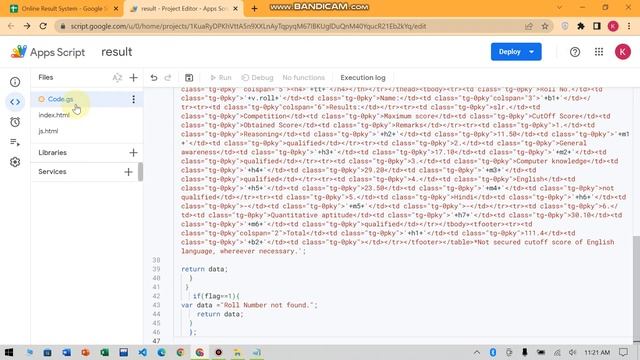Image resolution: width=640 pixels, height=360 pixels.
Task: Close the Online Result System tab
Action: pos(116,8)
